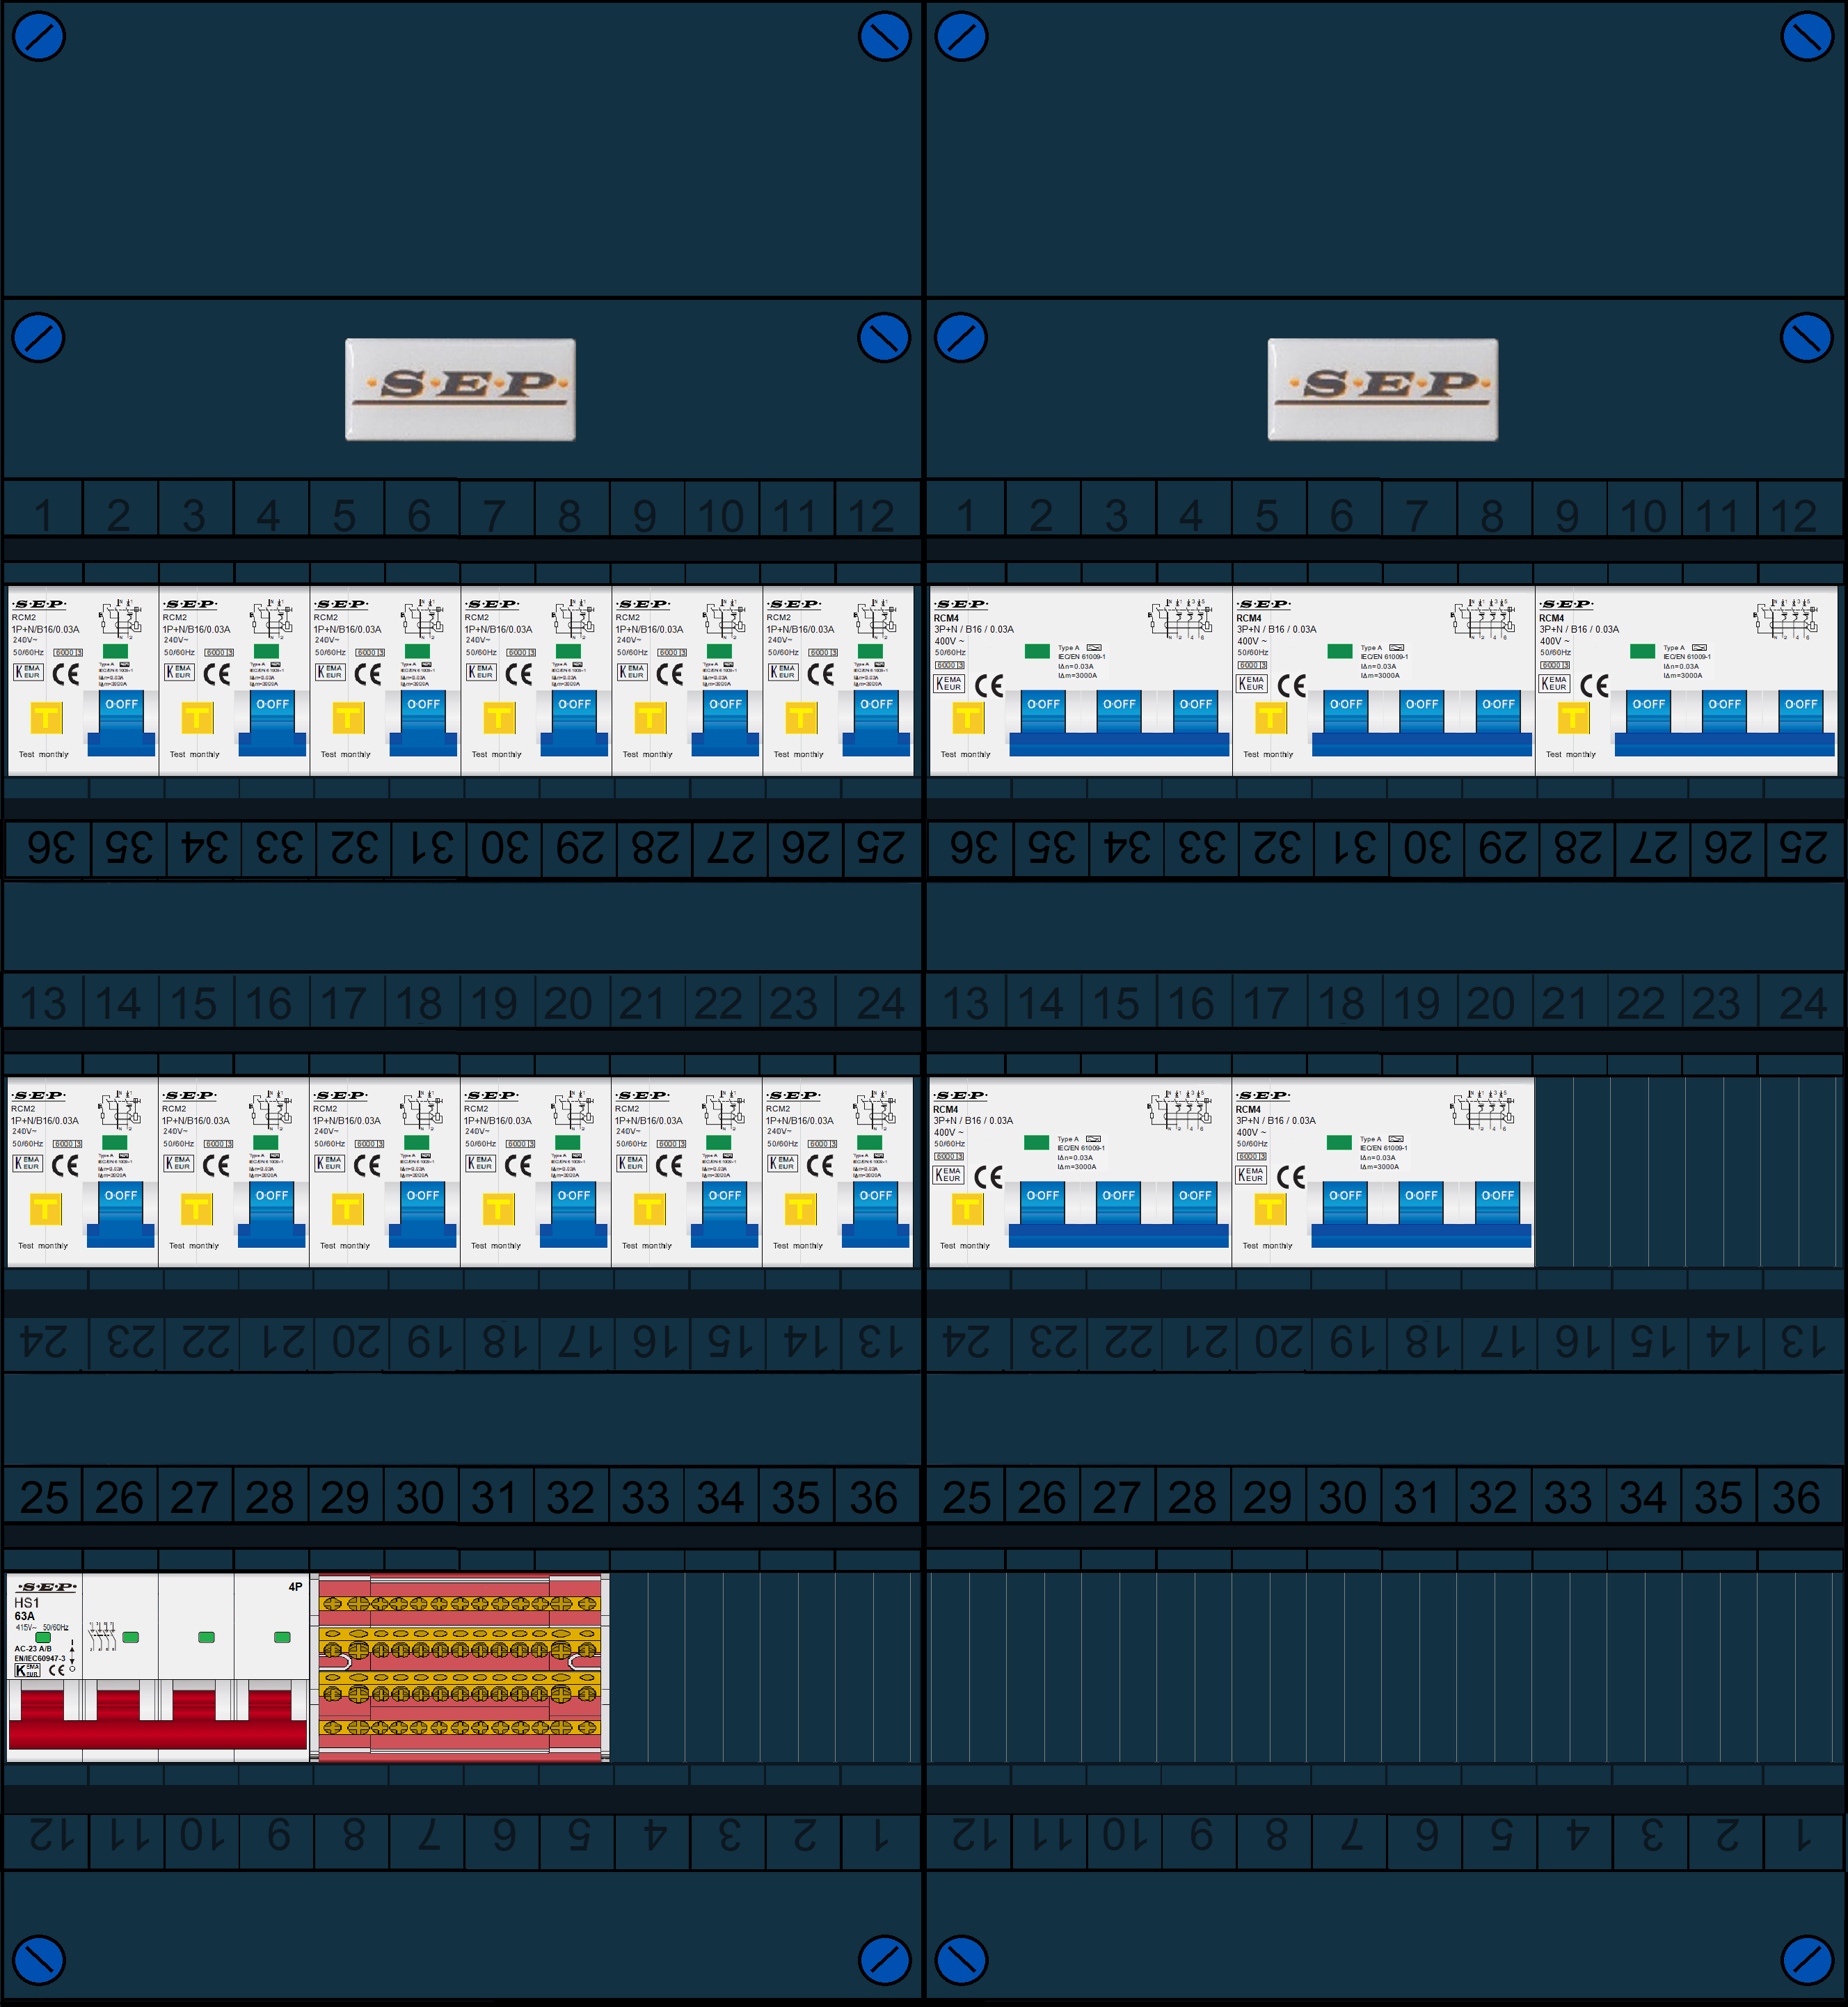Click left screw beside right panel SEP logo
The image size is (1848, 2007).
point(961,338)
